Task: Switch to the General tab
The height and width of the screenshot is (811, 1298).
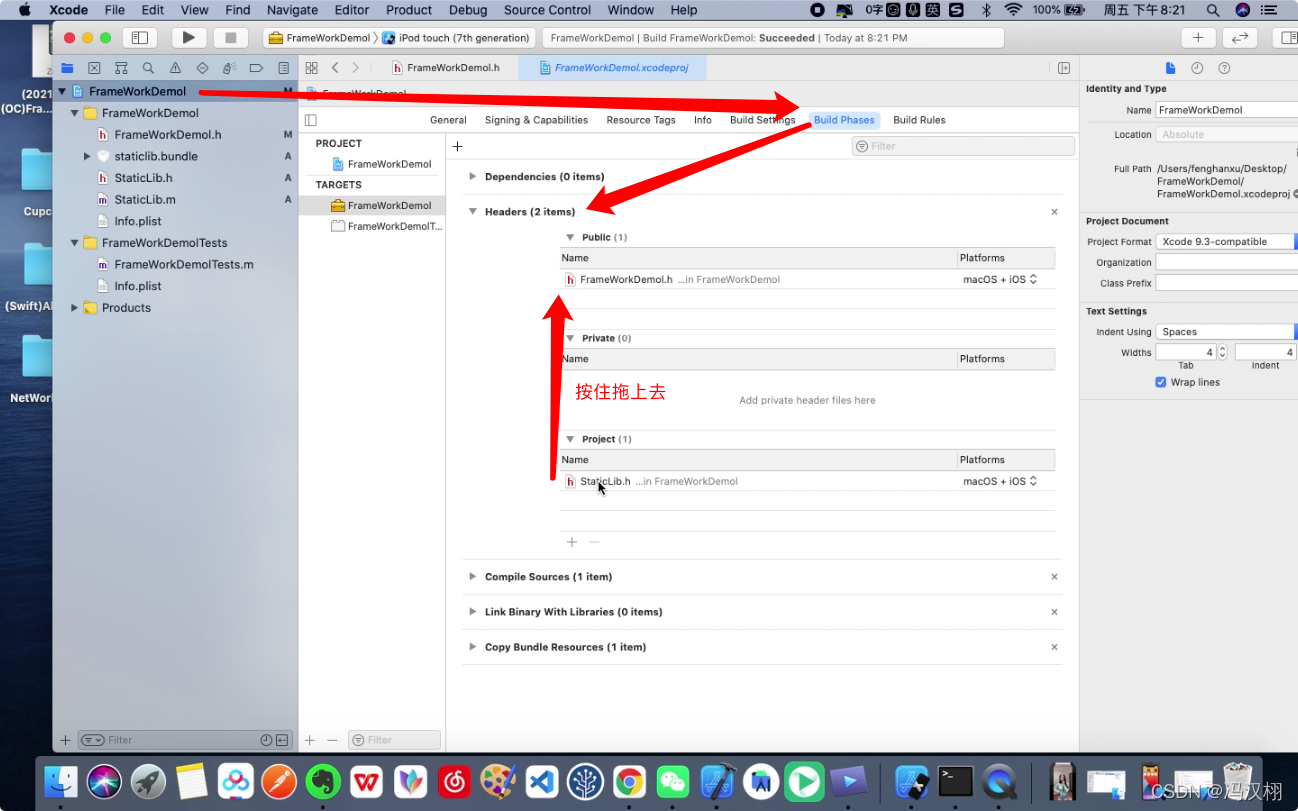Action: point(448,120)
